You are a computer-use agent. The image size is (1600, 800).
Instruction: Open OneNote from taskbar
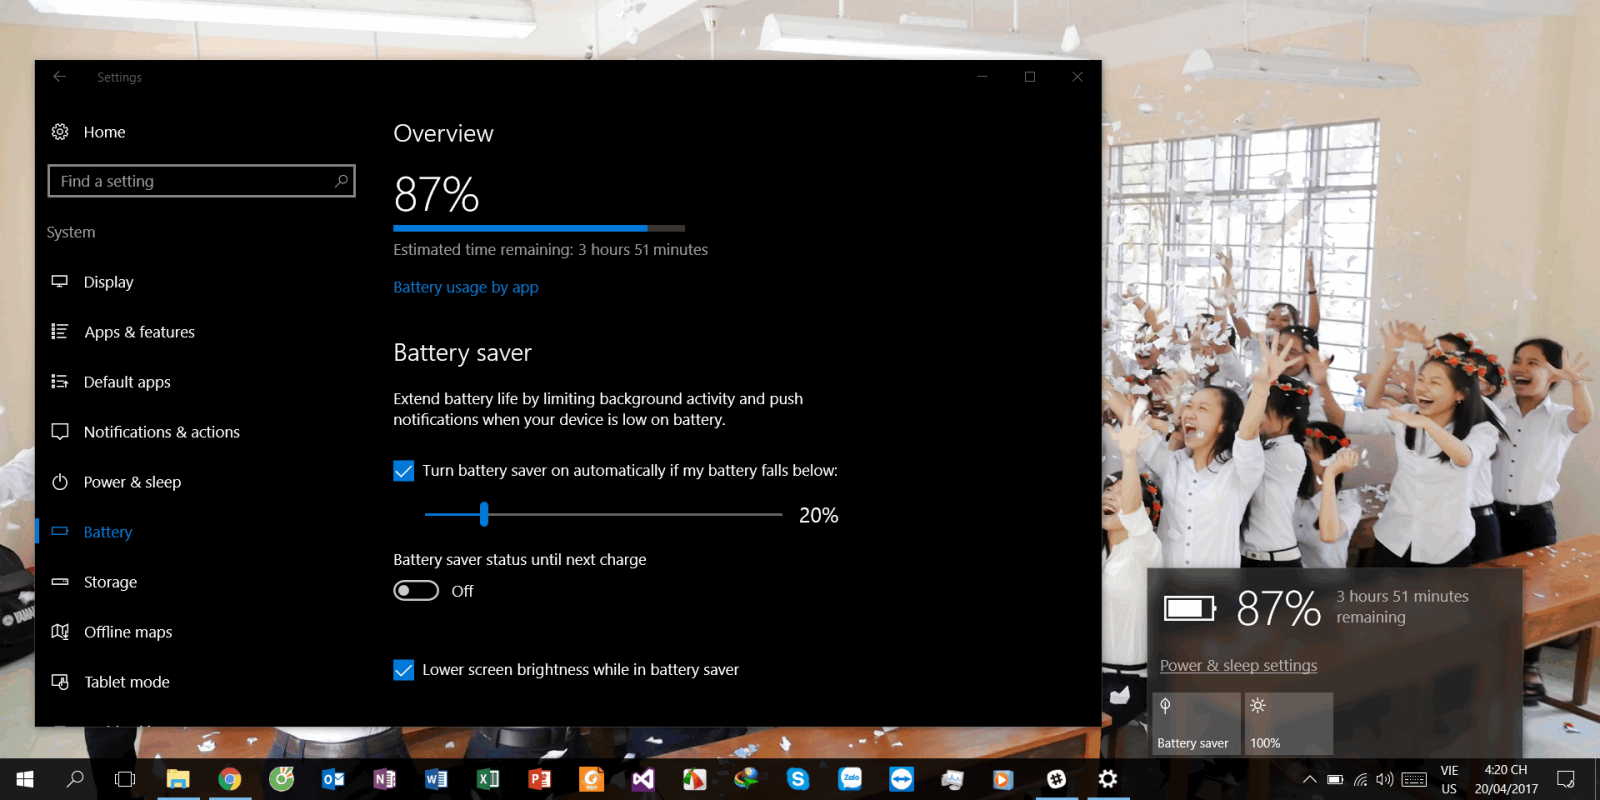(x=385, y=779)
